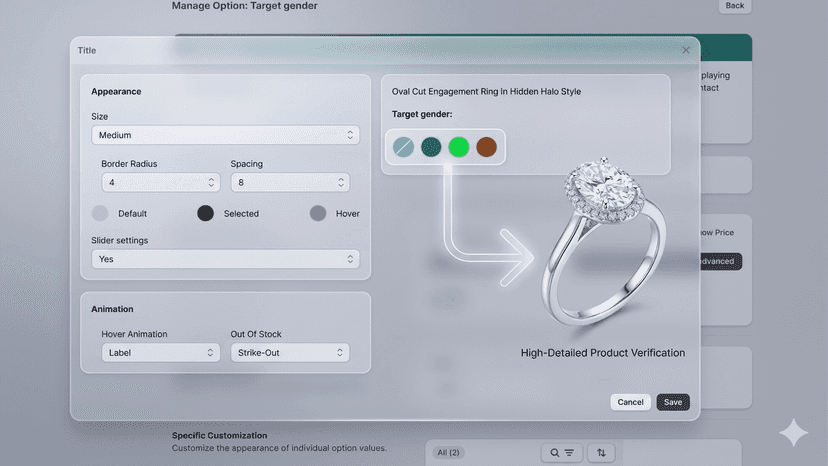
Task: Open the Slider settings dropdown showing Yes
Action: [225, 259]
